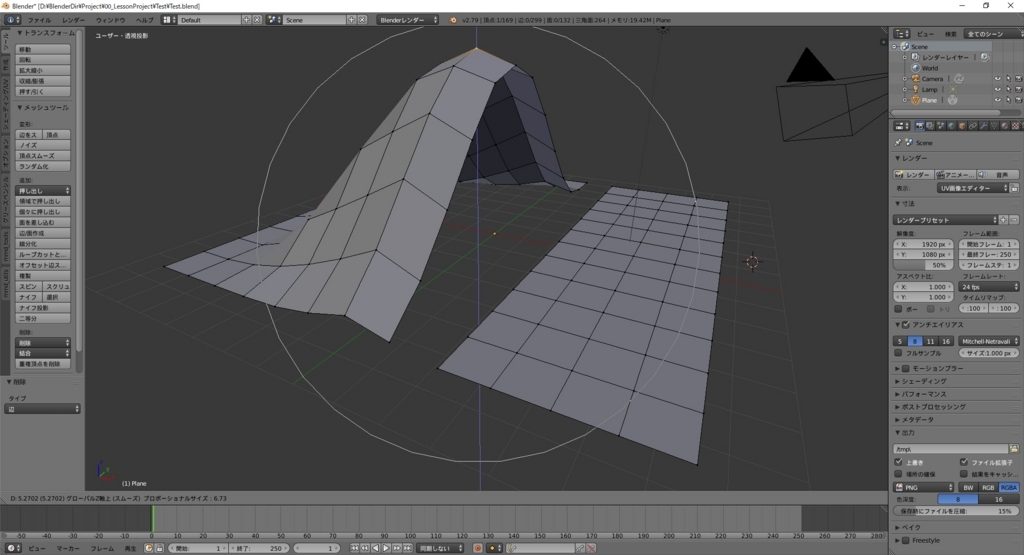Click the play animation forward button

[386, 548]
